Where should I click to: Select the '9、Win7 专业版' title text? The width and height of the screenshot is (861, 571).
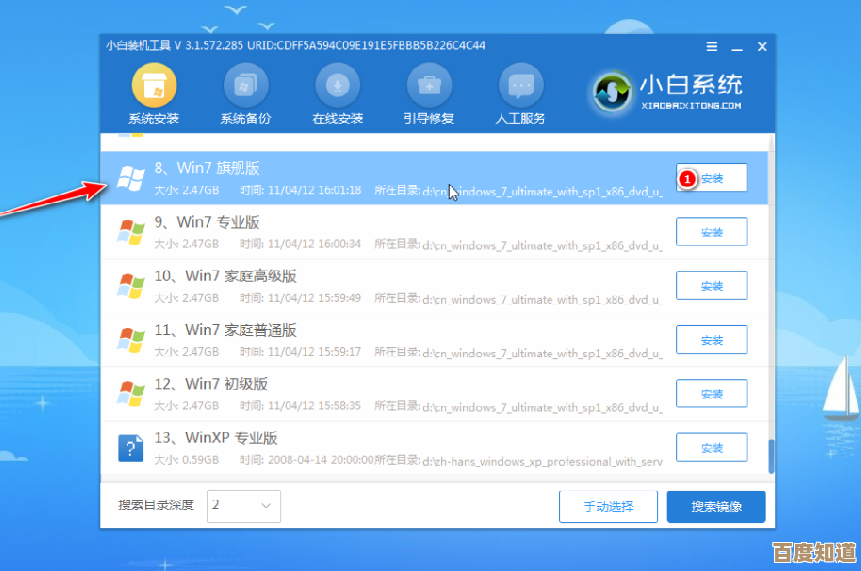207,222
